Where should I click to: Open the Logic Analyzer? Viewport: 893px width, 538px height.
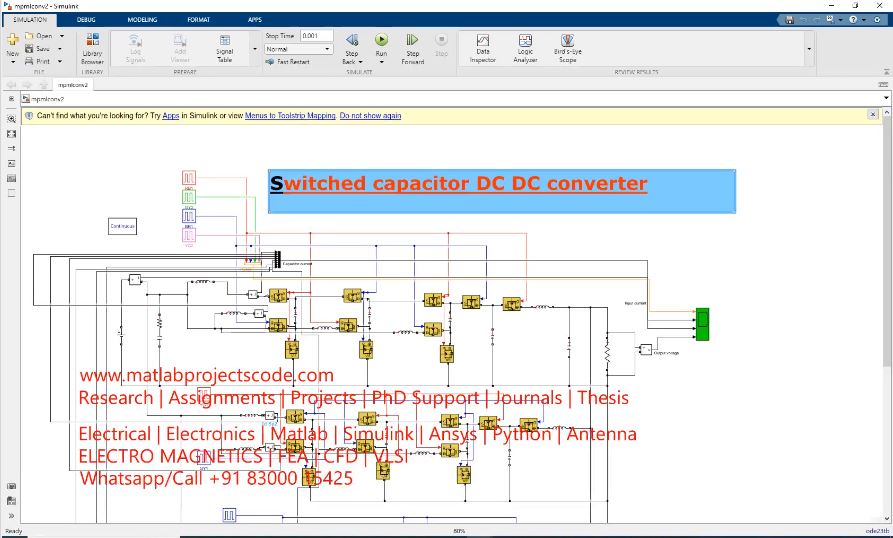point(525,48)
